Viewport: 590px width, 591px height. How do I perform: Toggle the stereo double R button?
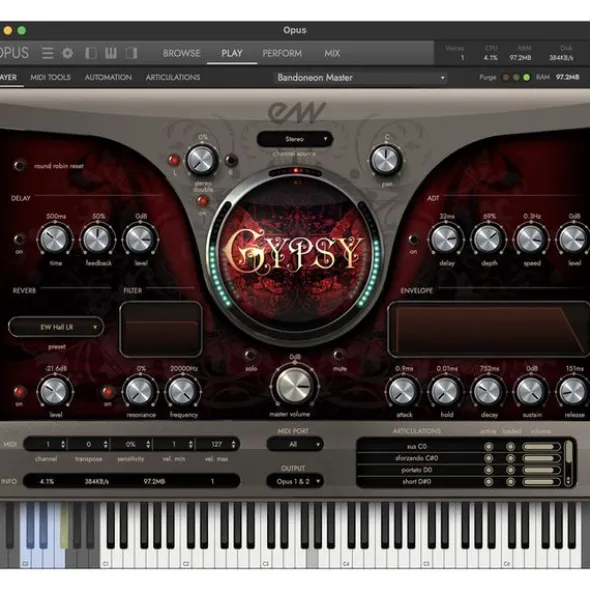231,160
